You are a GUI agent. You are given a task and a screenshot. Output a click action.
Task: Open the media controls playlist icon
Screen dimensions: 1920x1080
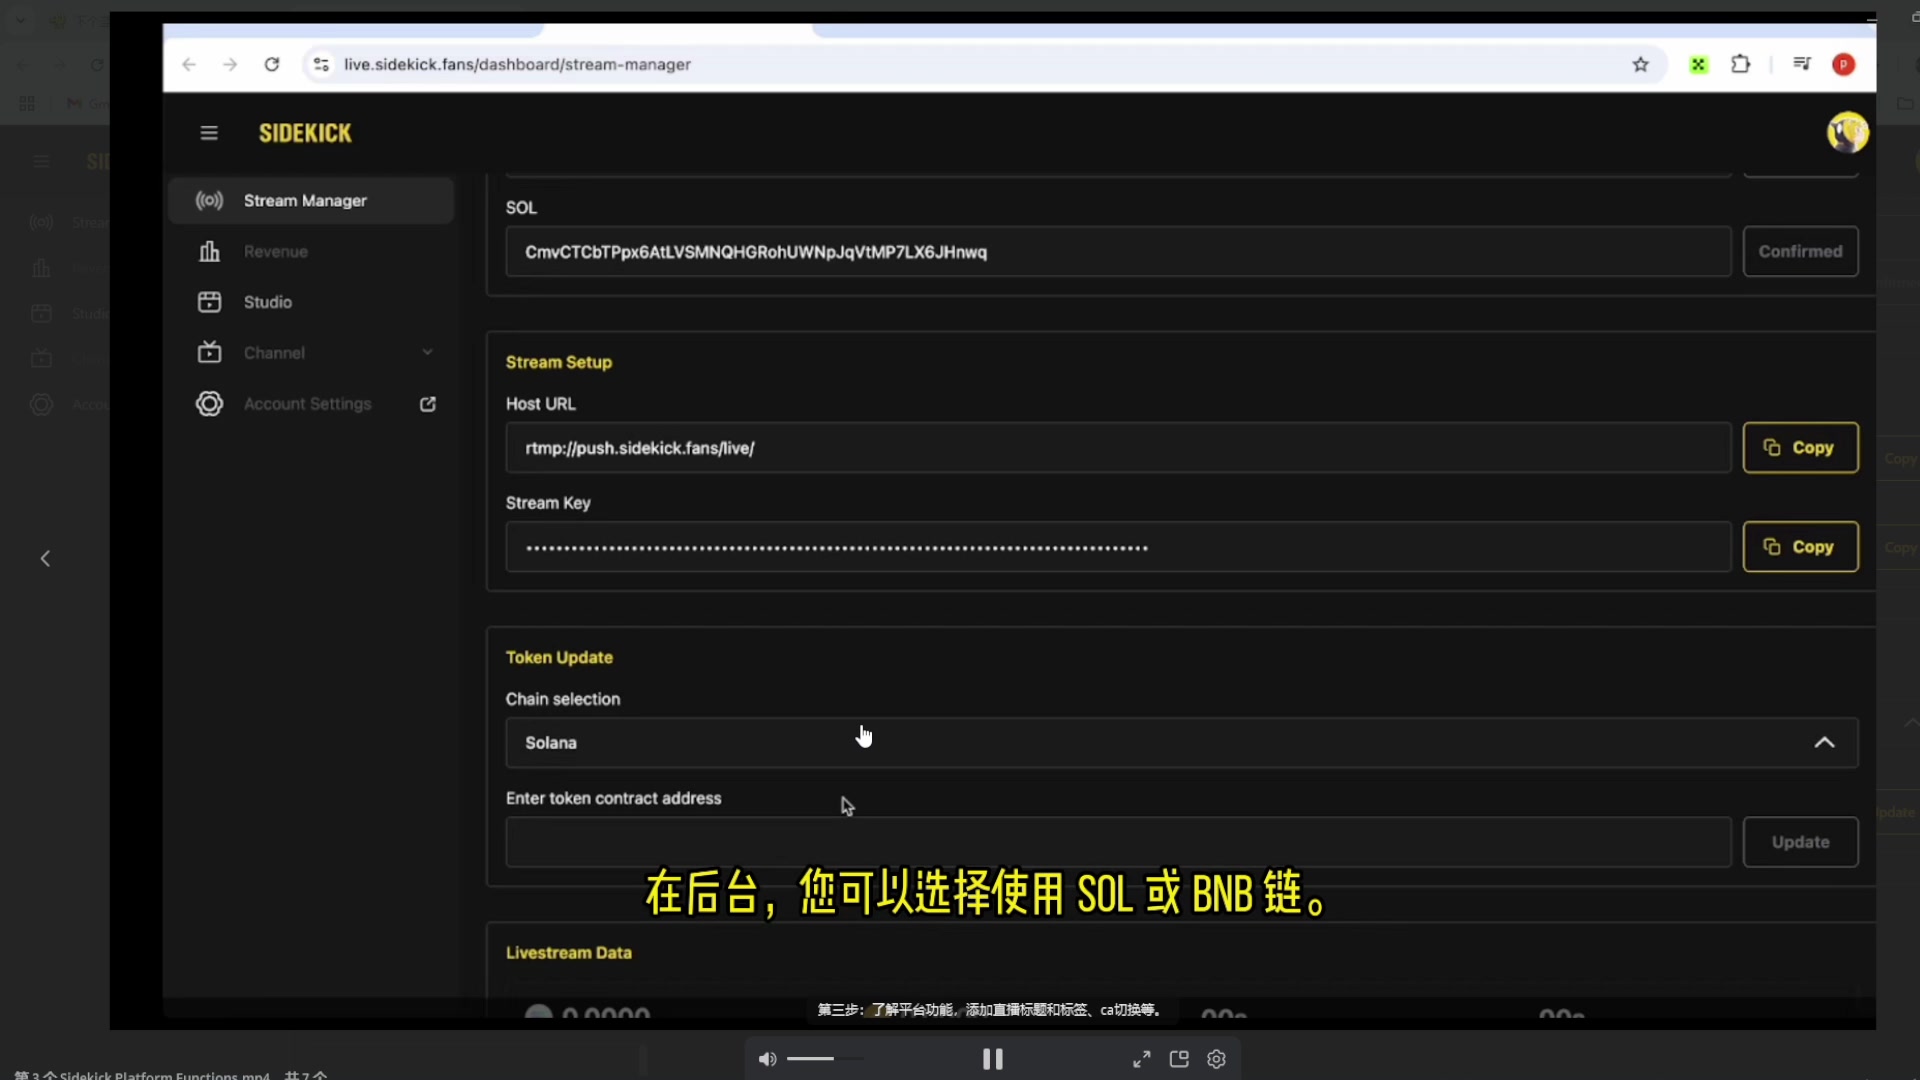click(1802, 64)
